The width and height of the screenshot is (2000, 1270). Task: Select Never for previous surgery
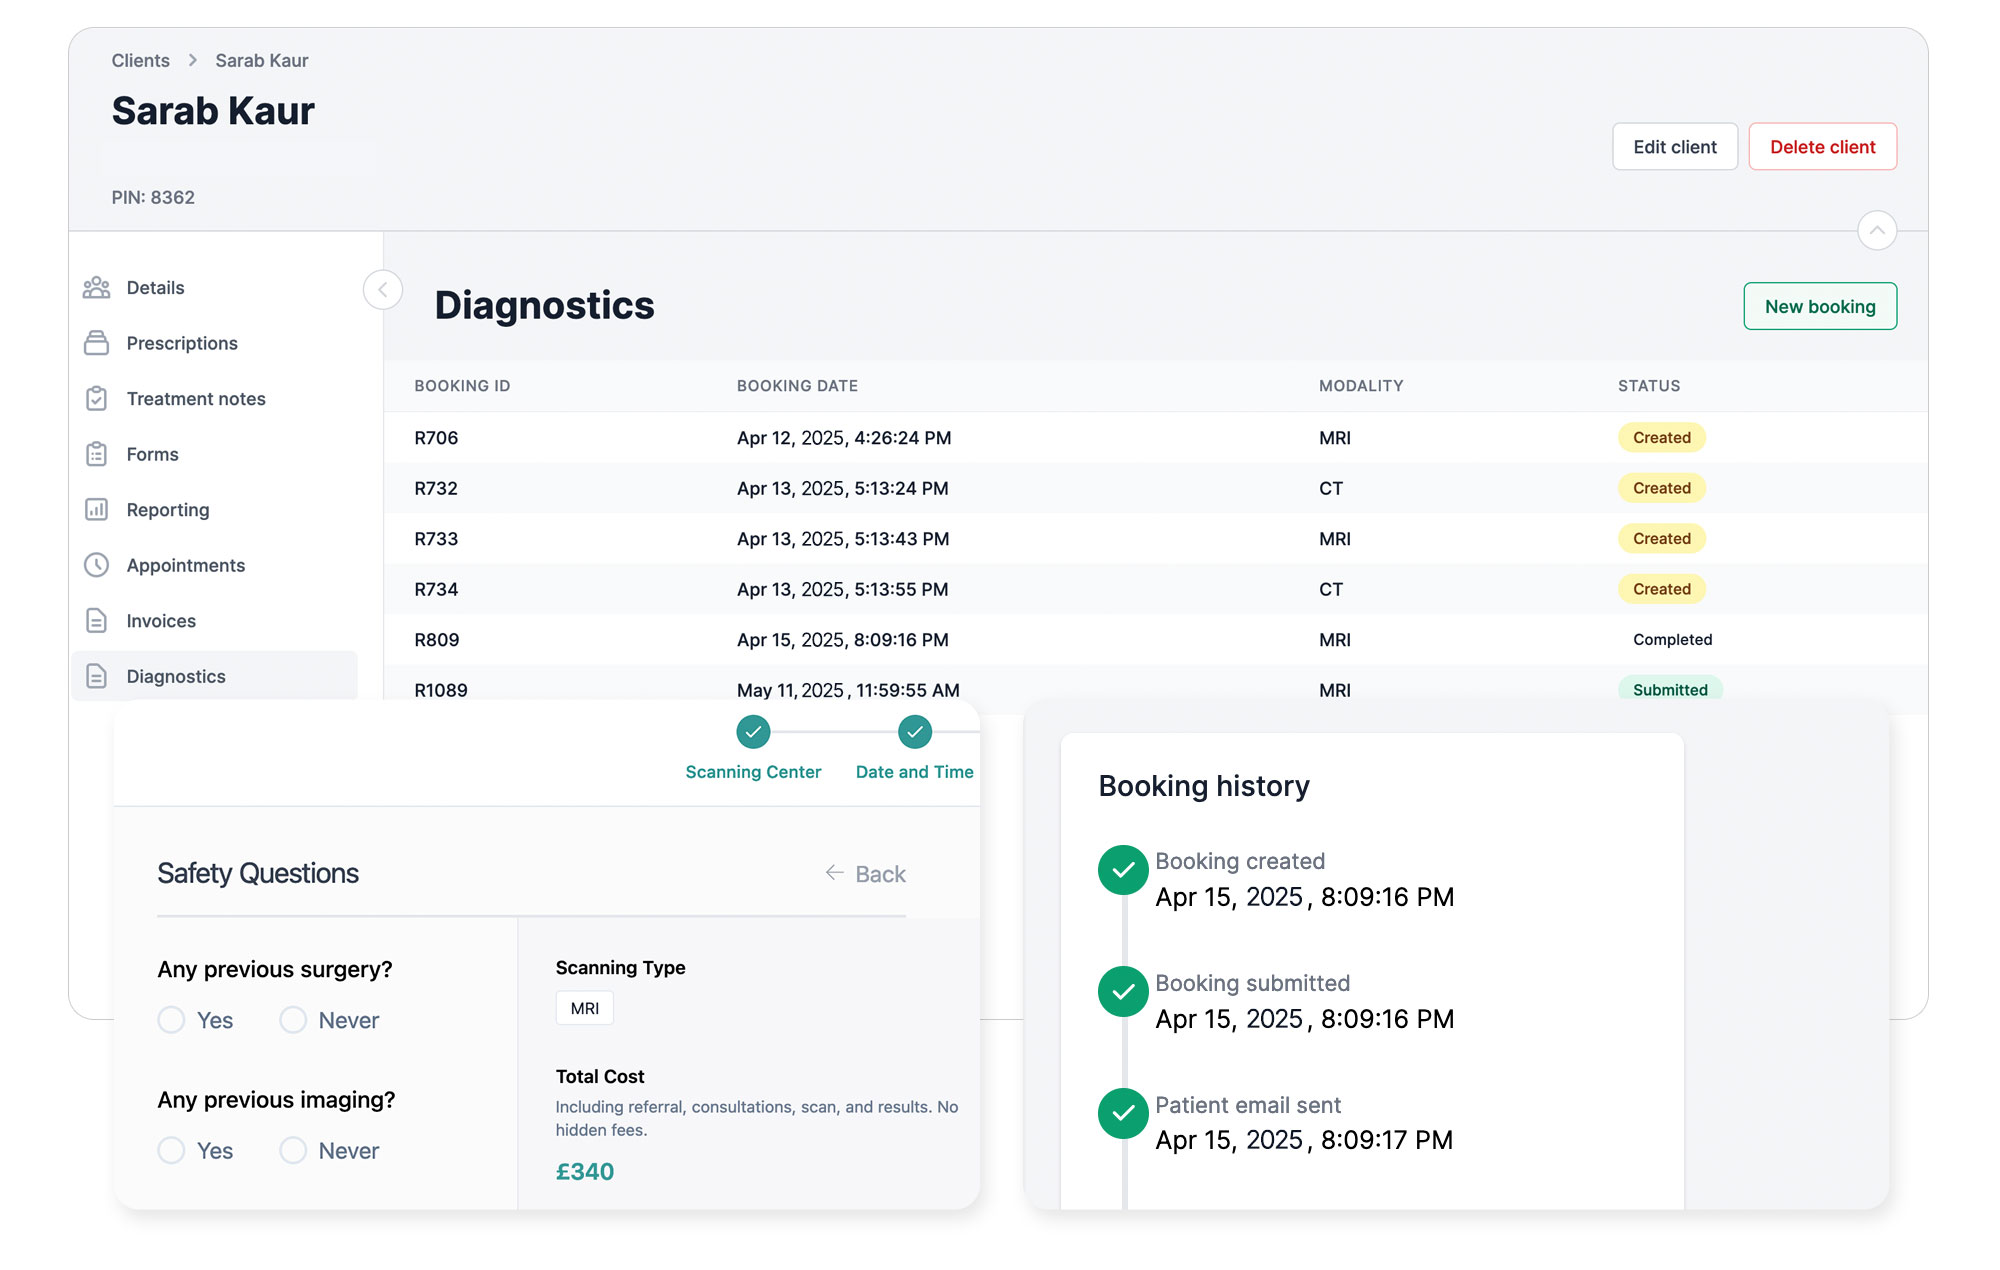[x=293, y=1020]
